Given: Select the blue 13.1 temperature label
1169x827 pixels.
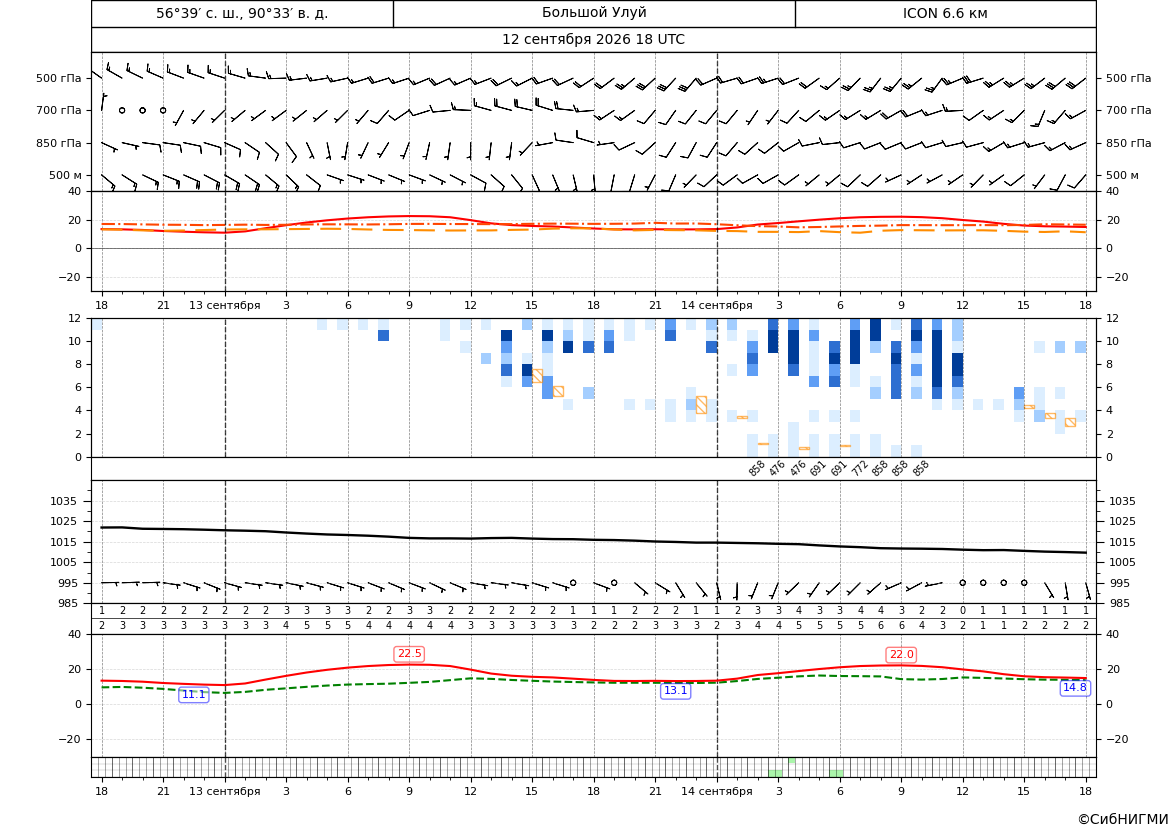Looking at the screenshot, I should 675,691.
